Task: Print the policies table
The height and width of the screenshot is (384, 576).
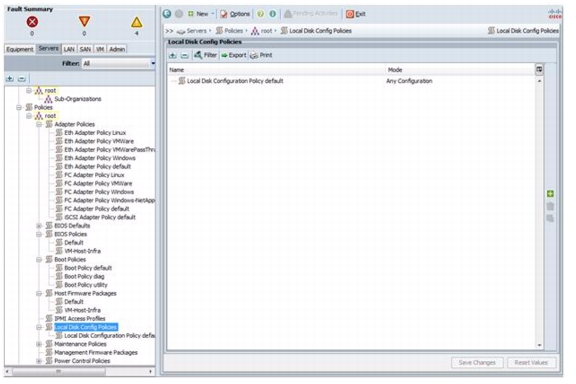Action: point(261,55)
